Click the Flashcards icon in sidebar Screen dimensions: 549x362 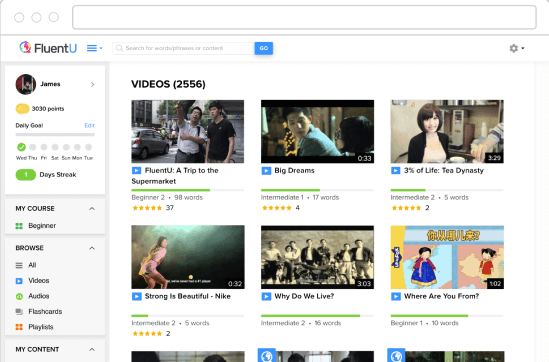19,312
